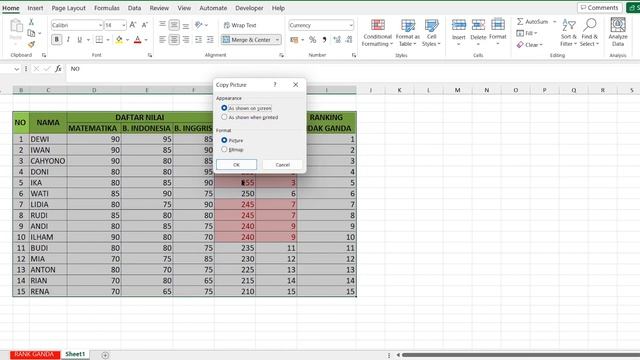Click OK in Copy Picture dialog
Viewport: 640px width, 360px height.
click(x=236, y=164)
